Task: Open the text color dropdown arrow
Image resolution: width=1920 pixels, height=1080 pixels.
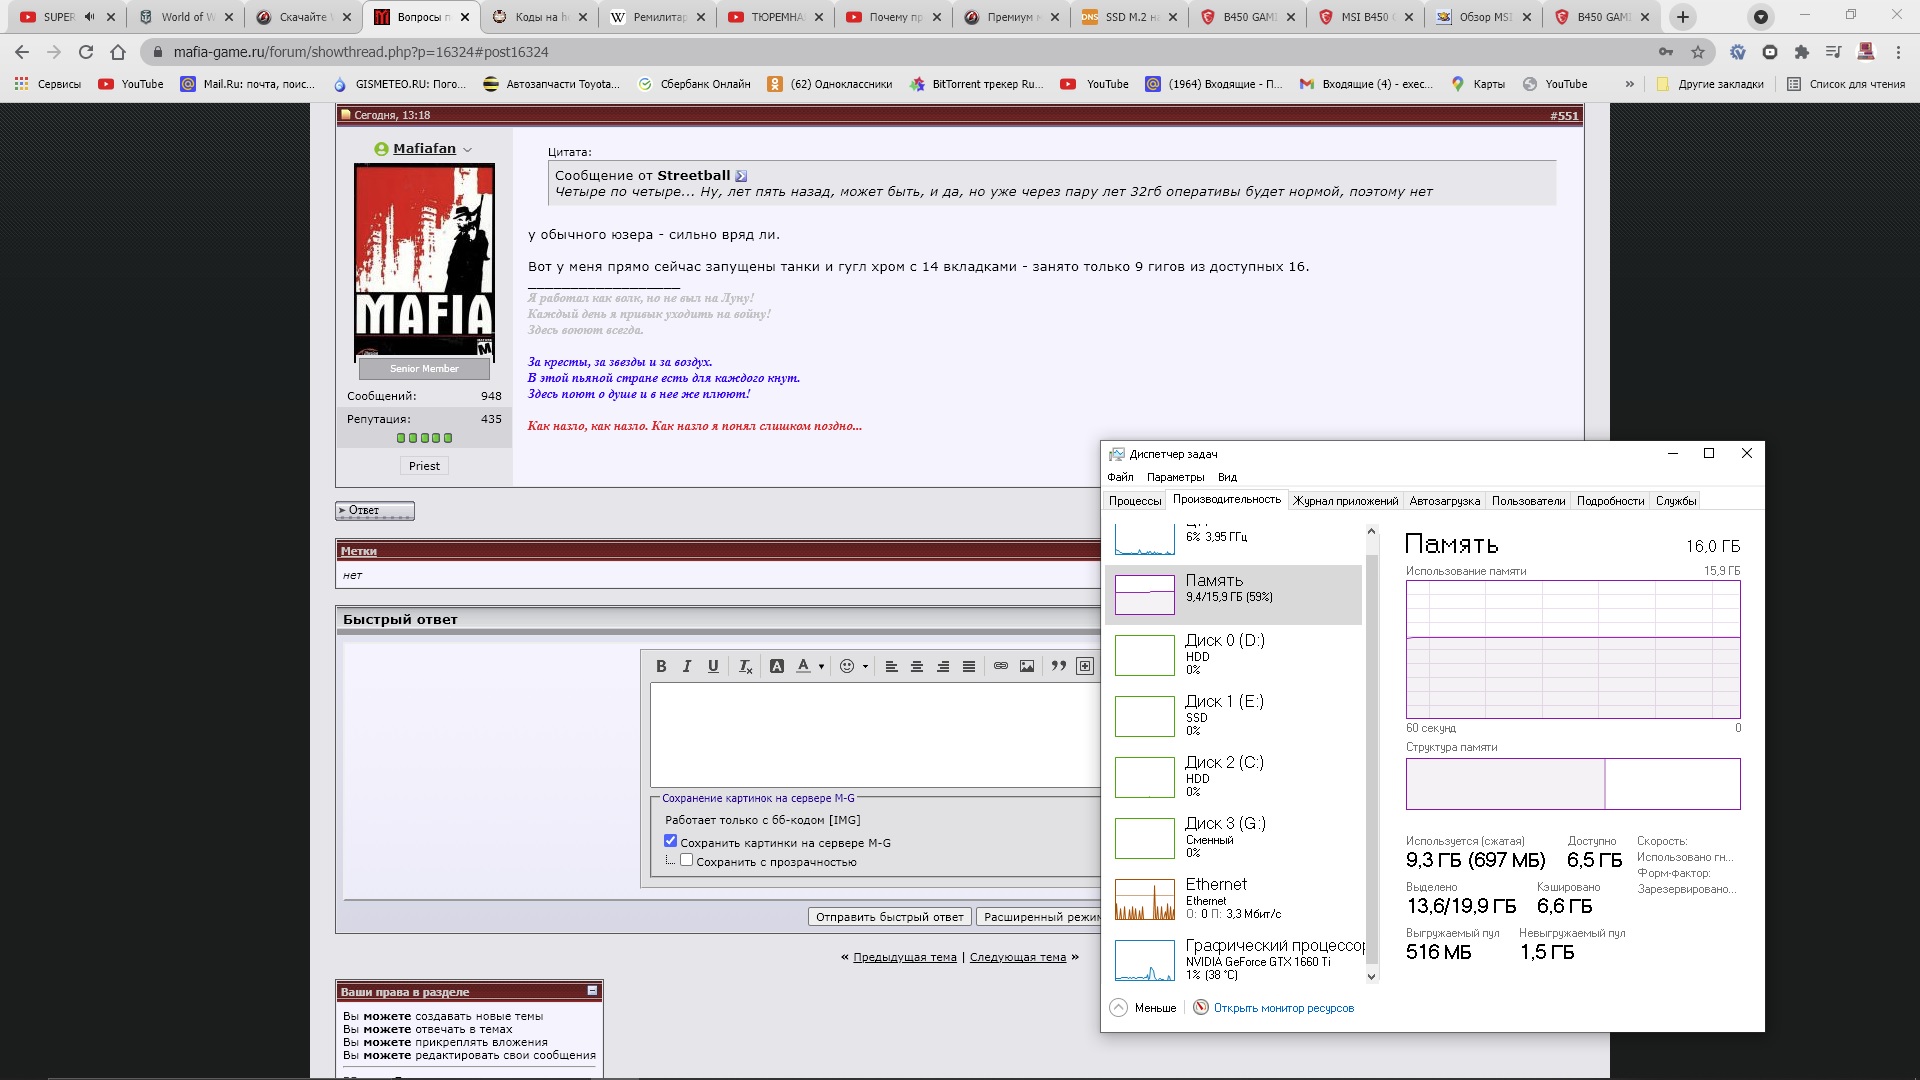Action: pyautogui.click(x=821, y=667)
